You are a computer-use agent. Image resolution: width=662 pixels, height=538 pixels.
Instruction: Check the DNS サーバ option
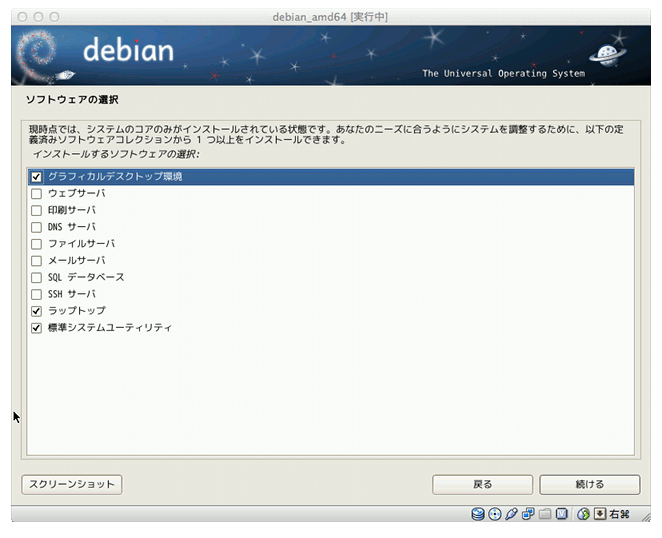click(x=37, y=227)
